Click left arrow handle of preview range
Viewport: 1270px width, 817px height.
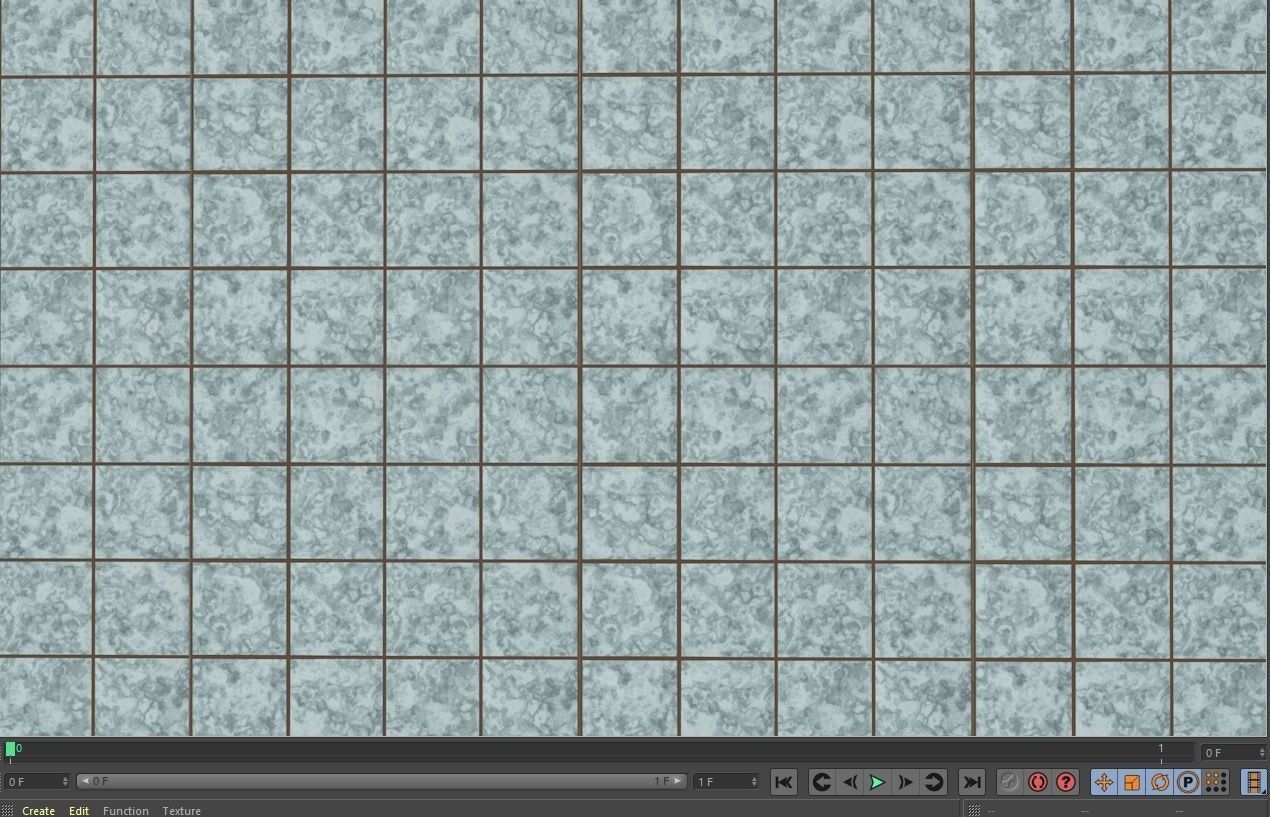(x=84, y=781)
